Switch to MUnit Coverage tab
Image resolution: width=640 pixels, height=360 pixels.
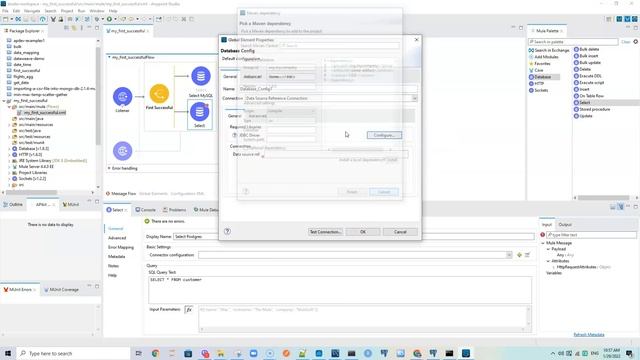click(61, 289)
